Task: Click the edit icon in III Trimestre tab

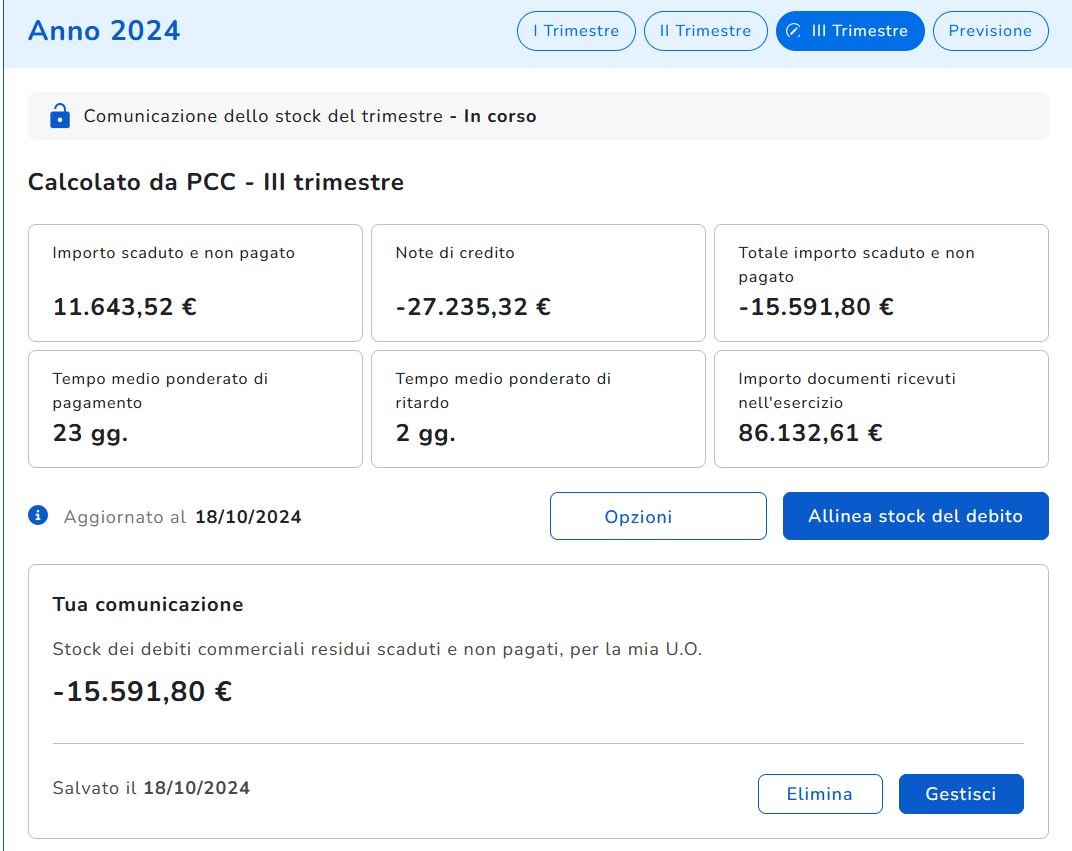Action: (x=794, y=31)
